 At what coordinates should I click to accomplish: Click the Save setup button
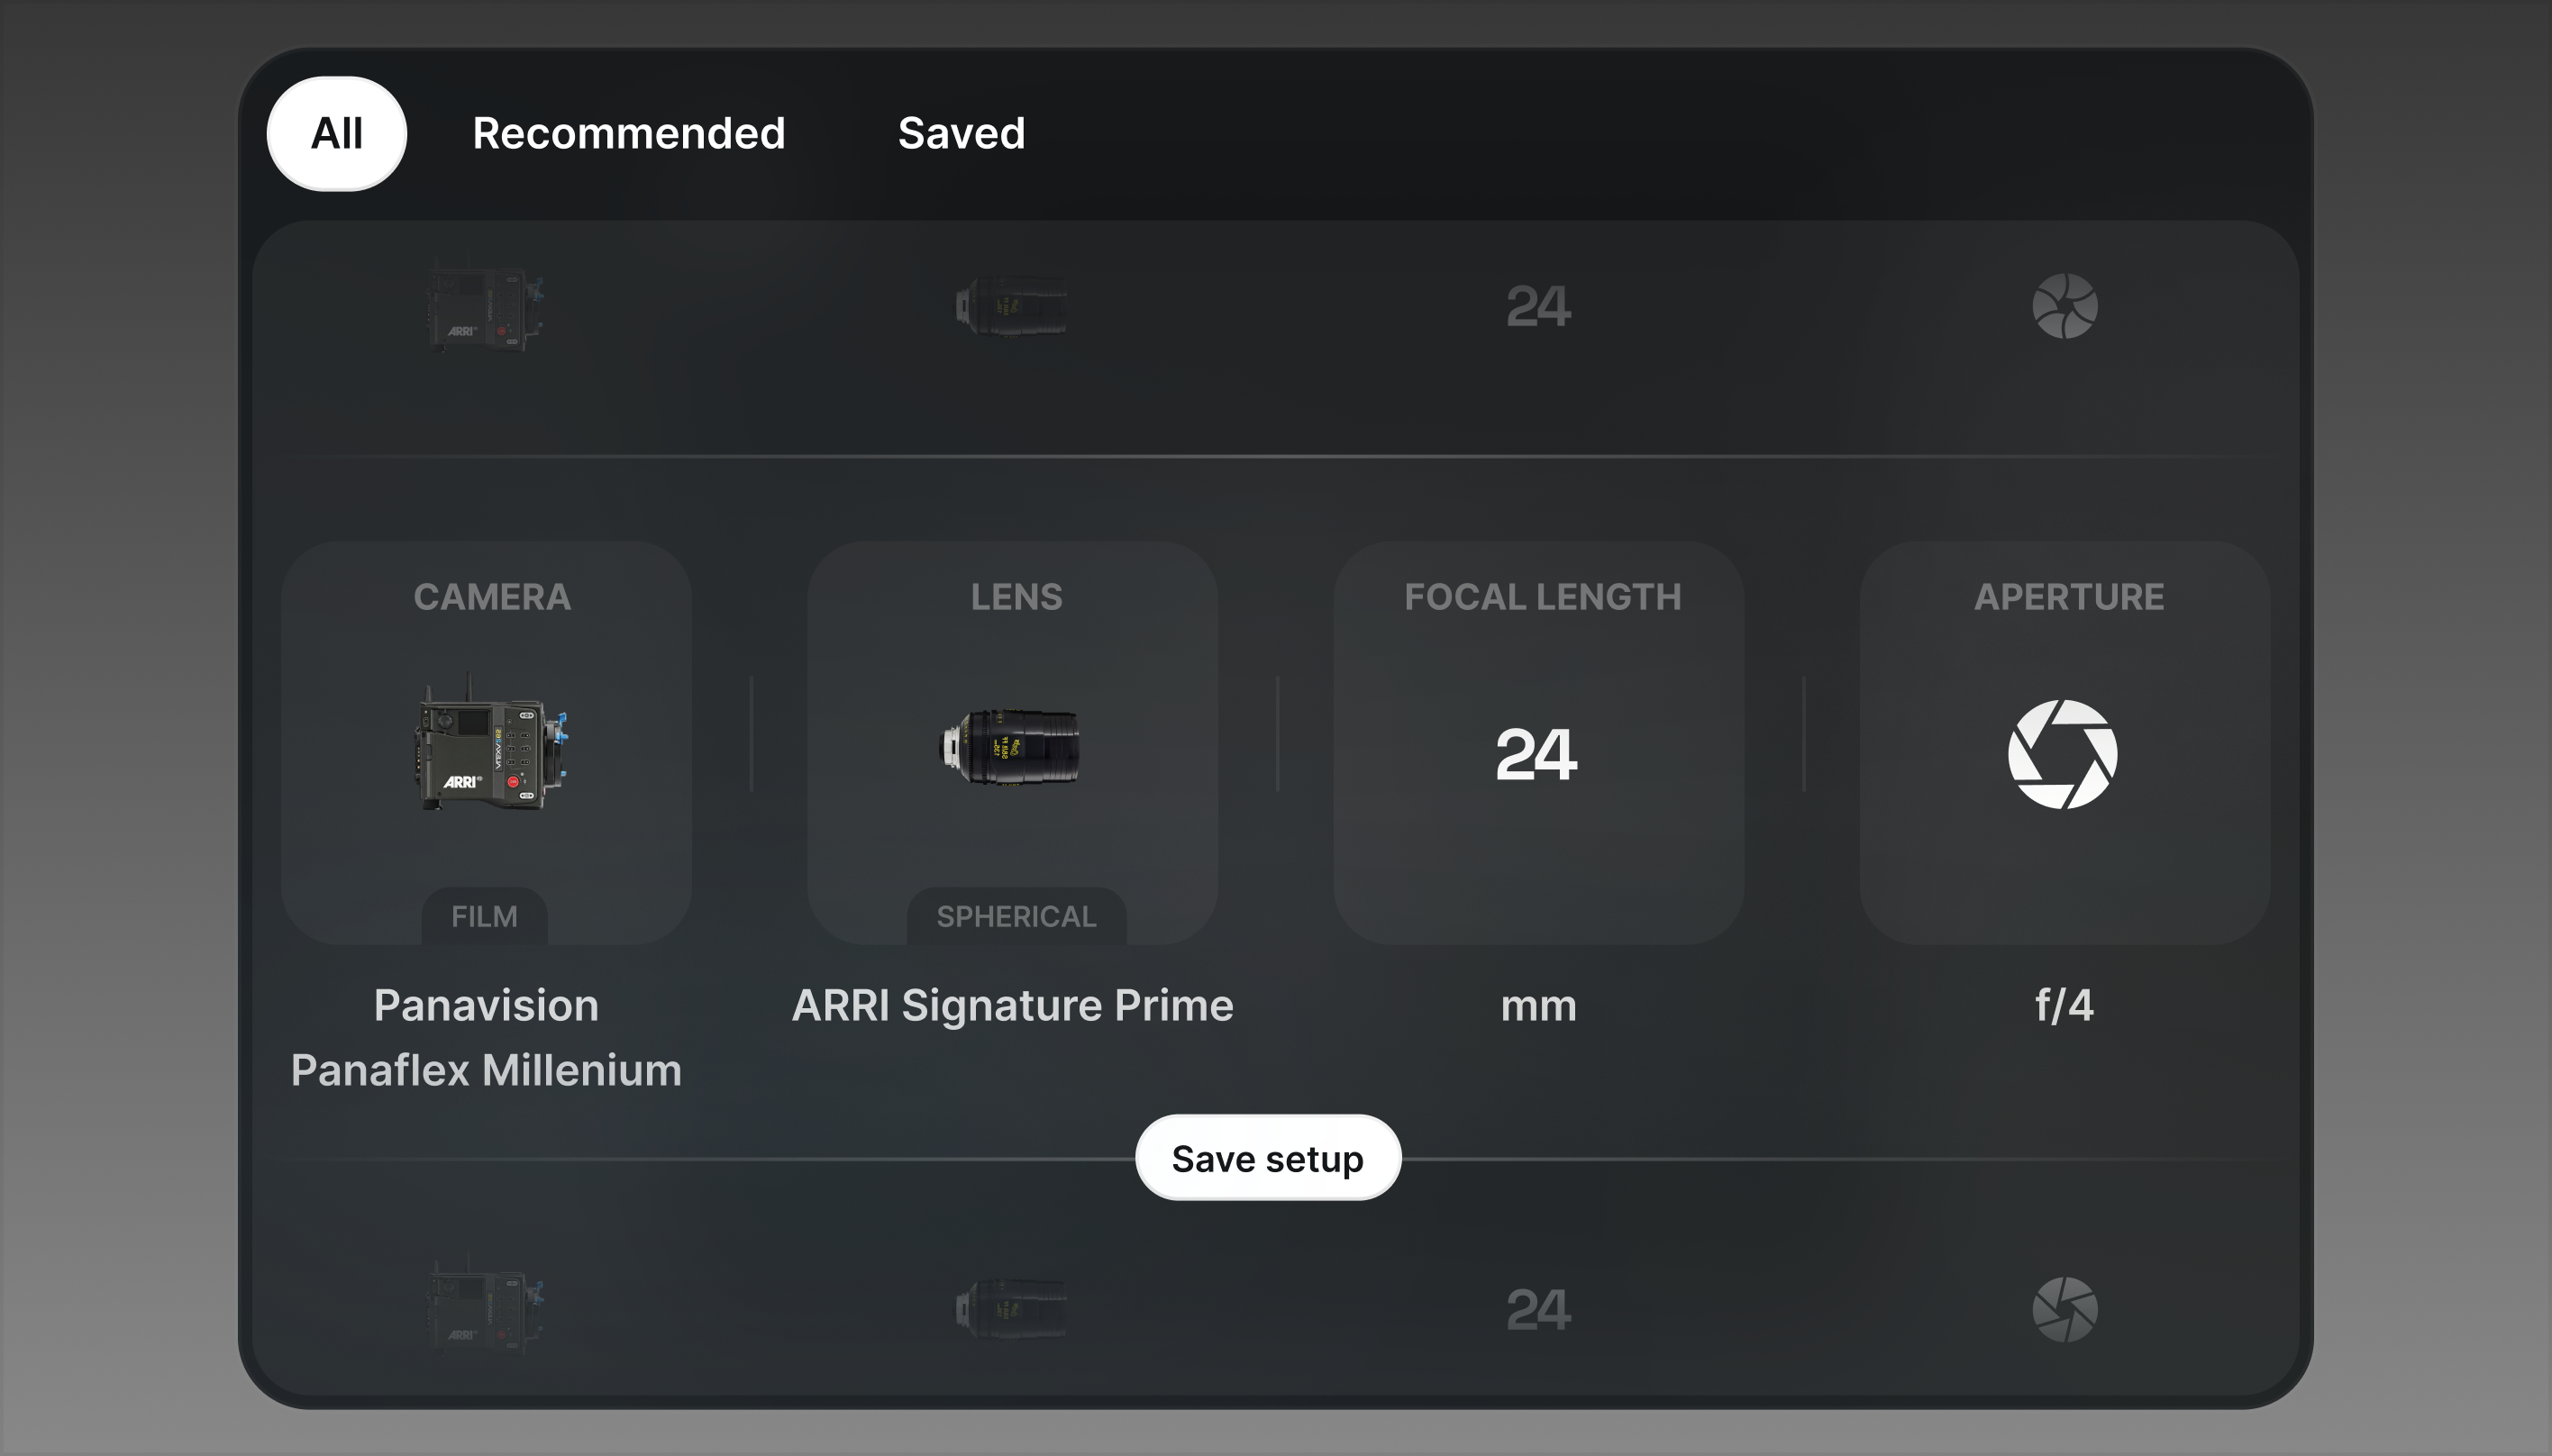(x=1267, y=1157)
